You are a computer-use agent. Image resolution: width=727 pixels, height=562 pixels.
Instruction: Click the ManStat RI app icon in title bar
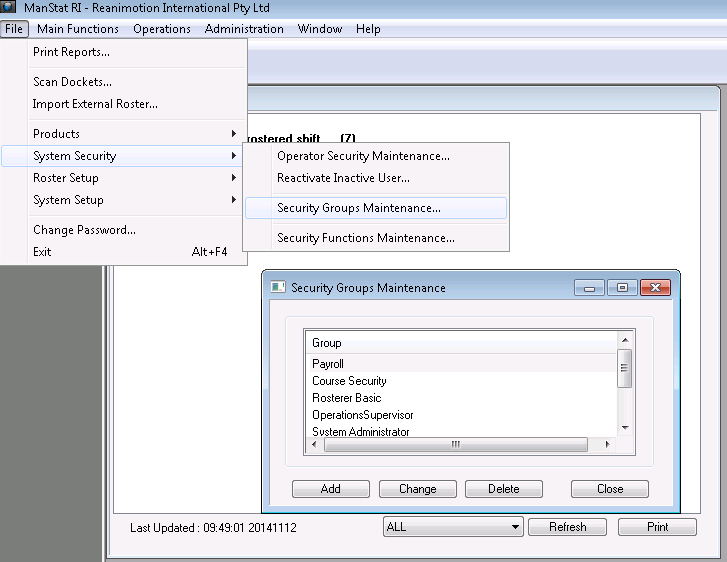coord(10,9)
